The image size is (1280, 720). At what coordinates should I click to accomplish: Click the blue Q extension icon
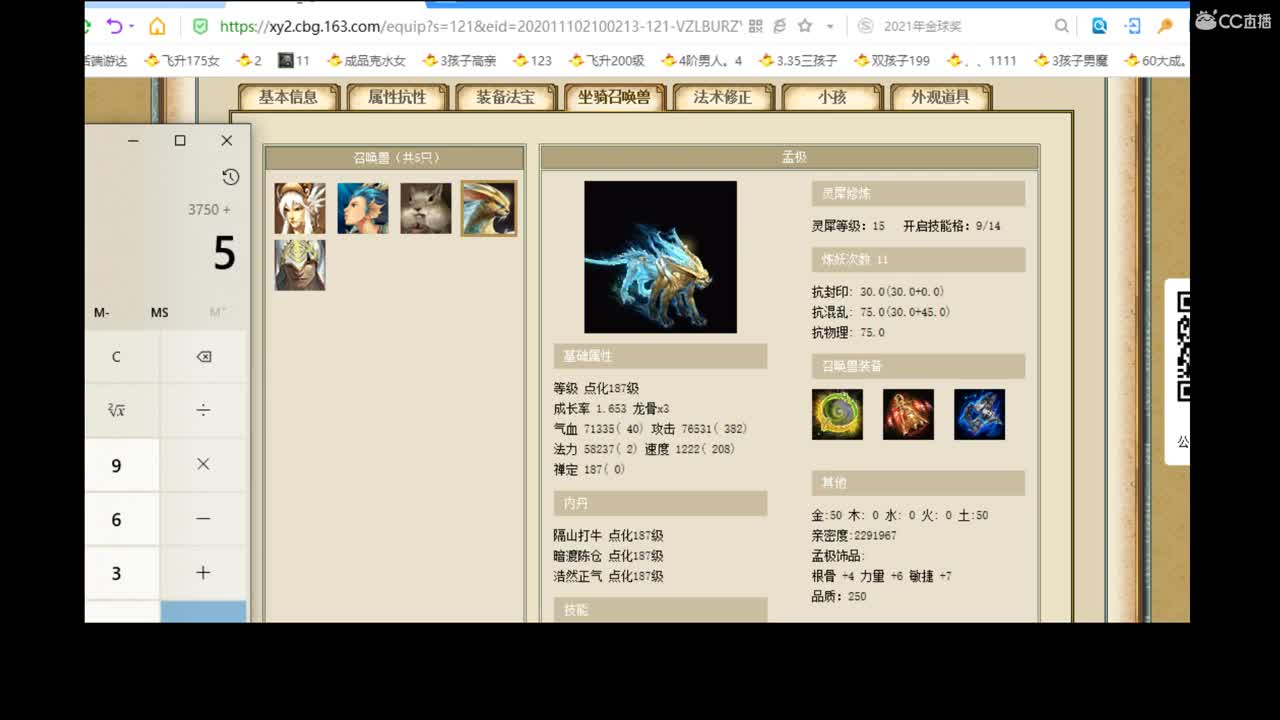tap(1099, 26)
